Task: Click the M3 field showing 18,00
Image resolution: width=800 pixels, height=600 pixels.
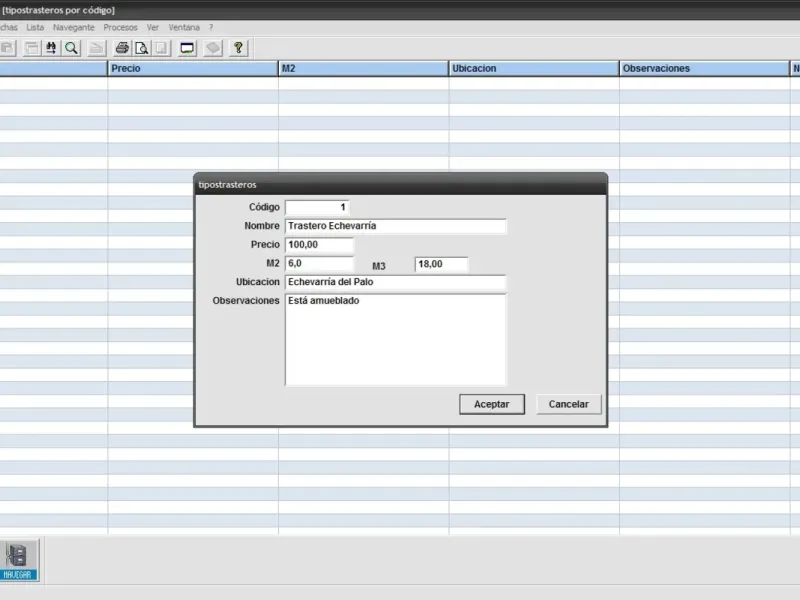Action: point(441,264)
